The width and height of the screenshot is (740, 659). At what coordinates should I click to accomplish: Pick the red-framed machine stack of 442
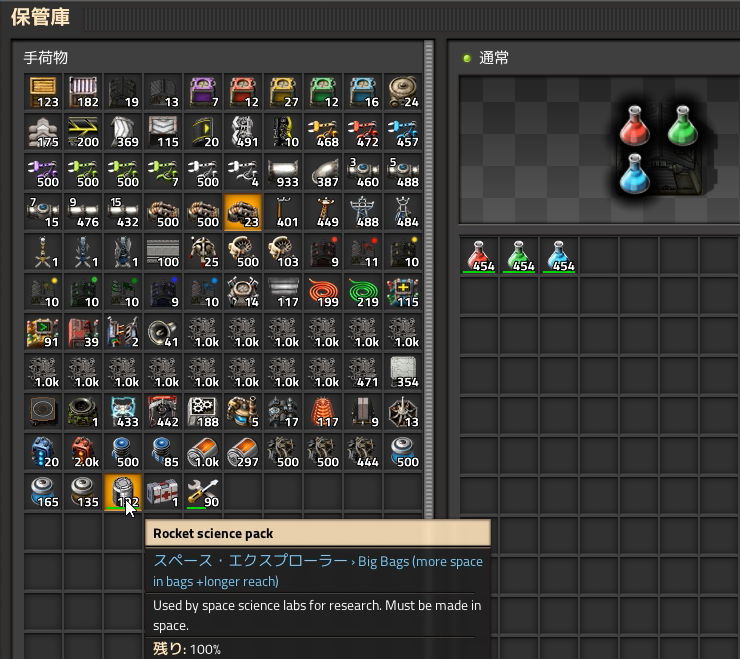click(x=163, y=412)
